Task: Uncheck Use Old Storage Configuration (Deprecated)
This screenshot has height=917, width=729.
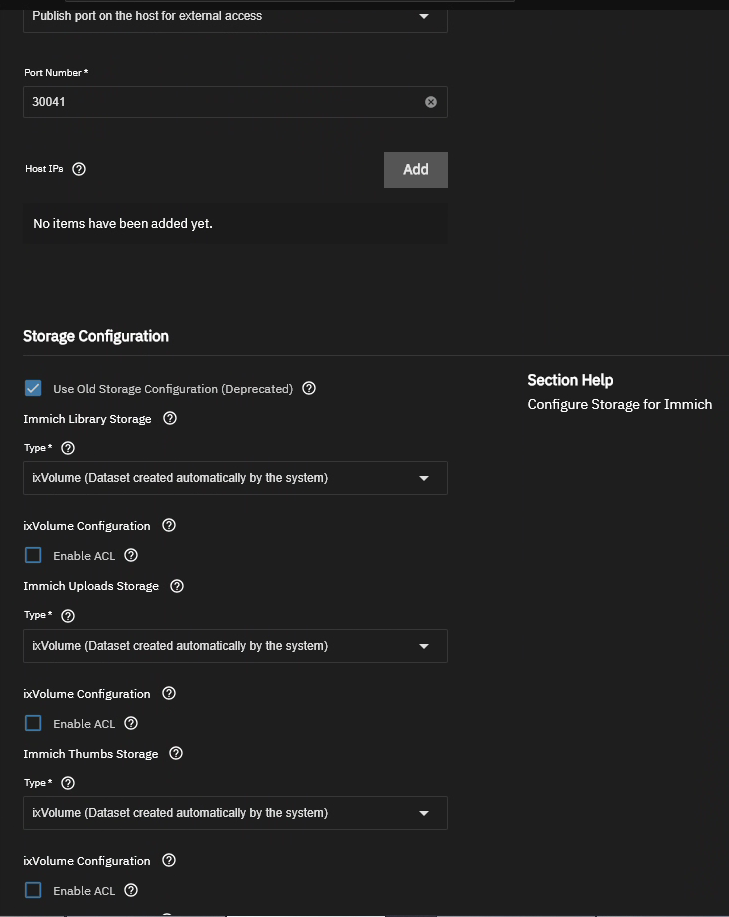Action: coord(33,388)
